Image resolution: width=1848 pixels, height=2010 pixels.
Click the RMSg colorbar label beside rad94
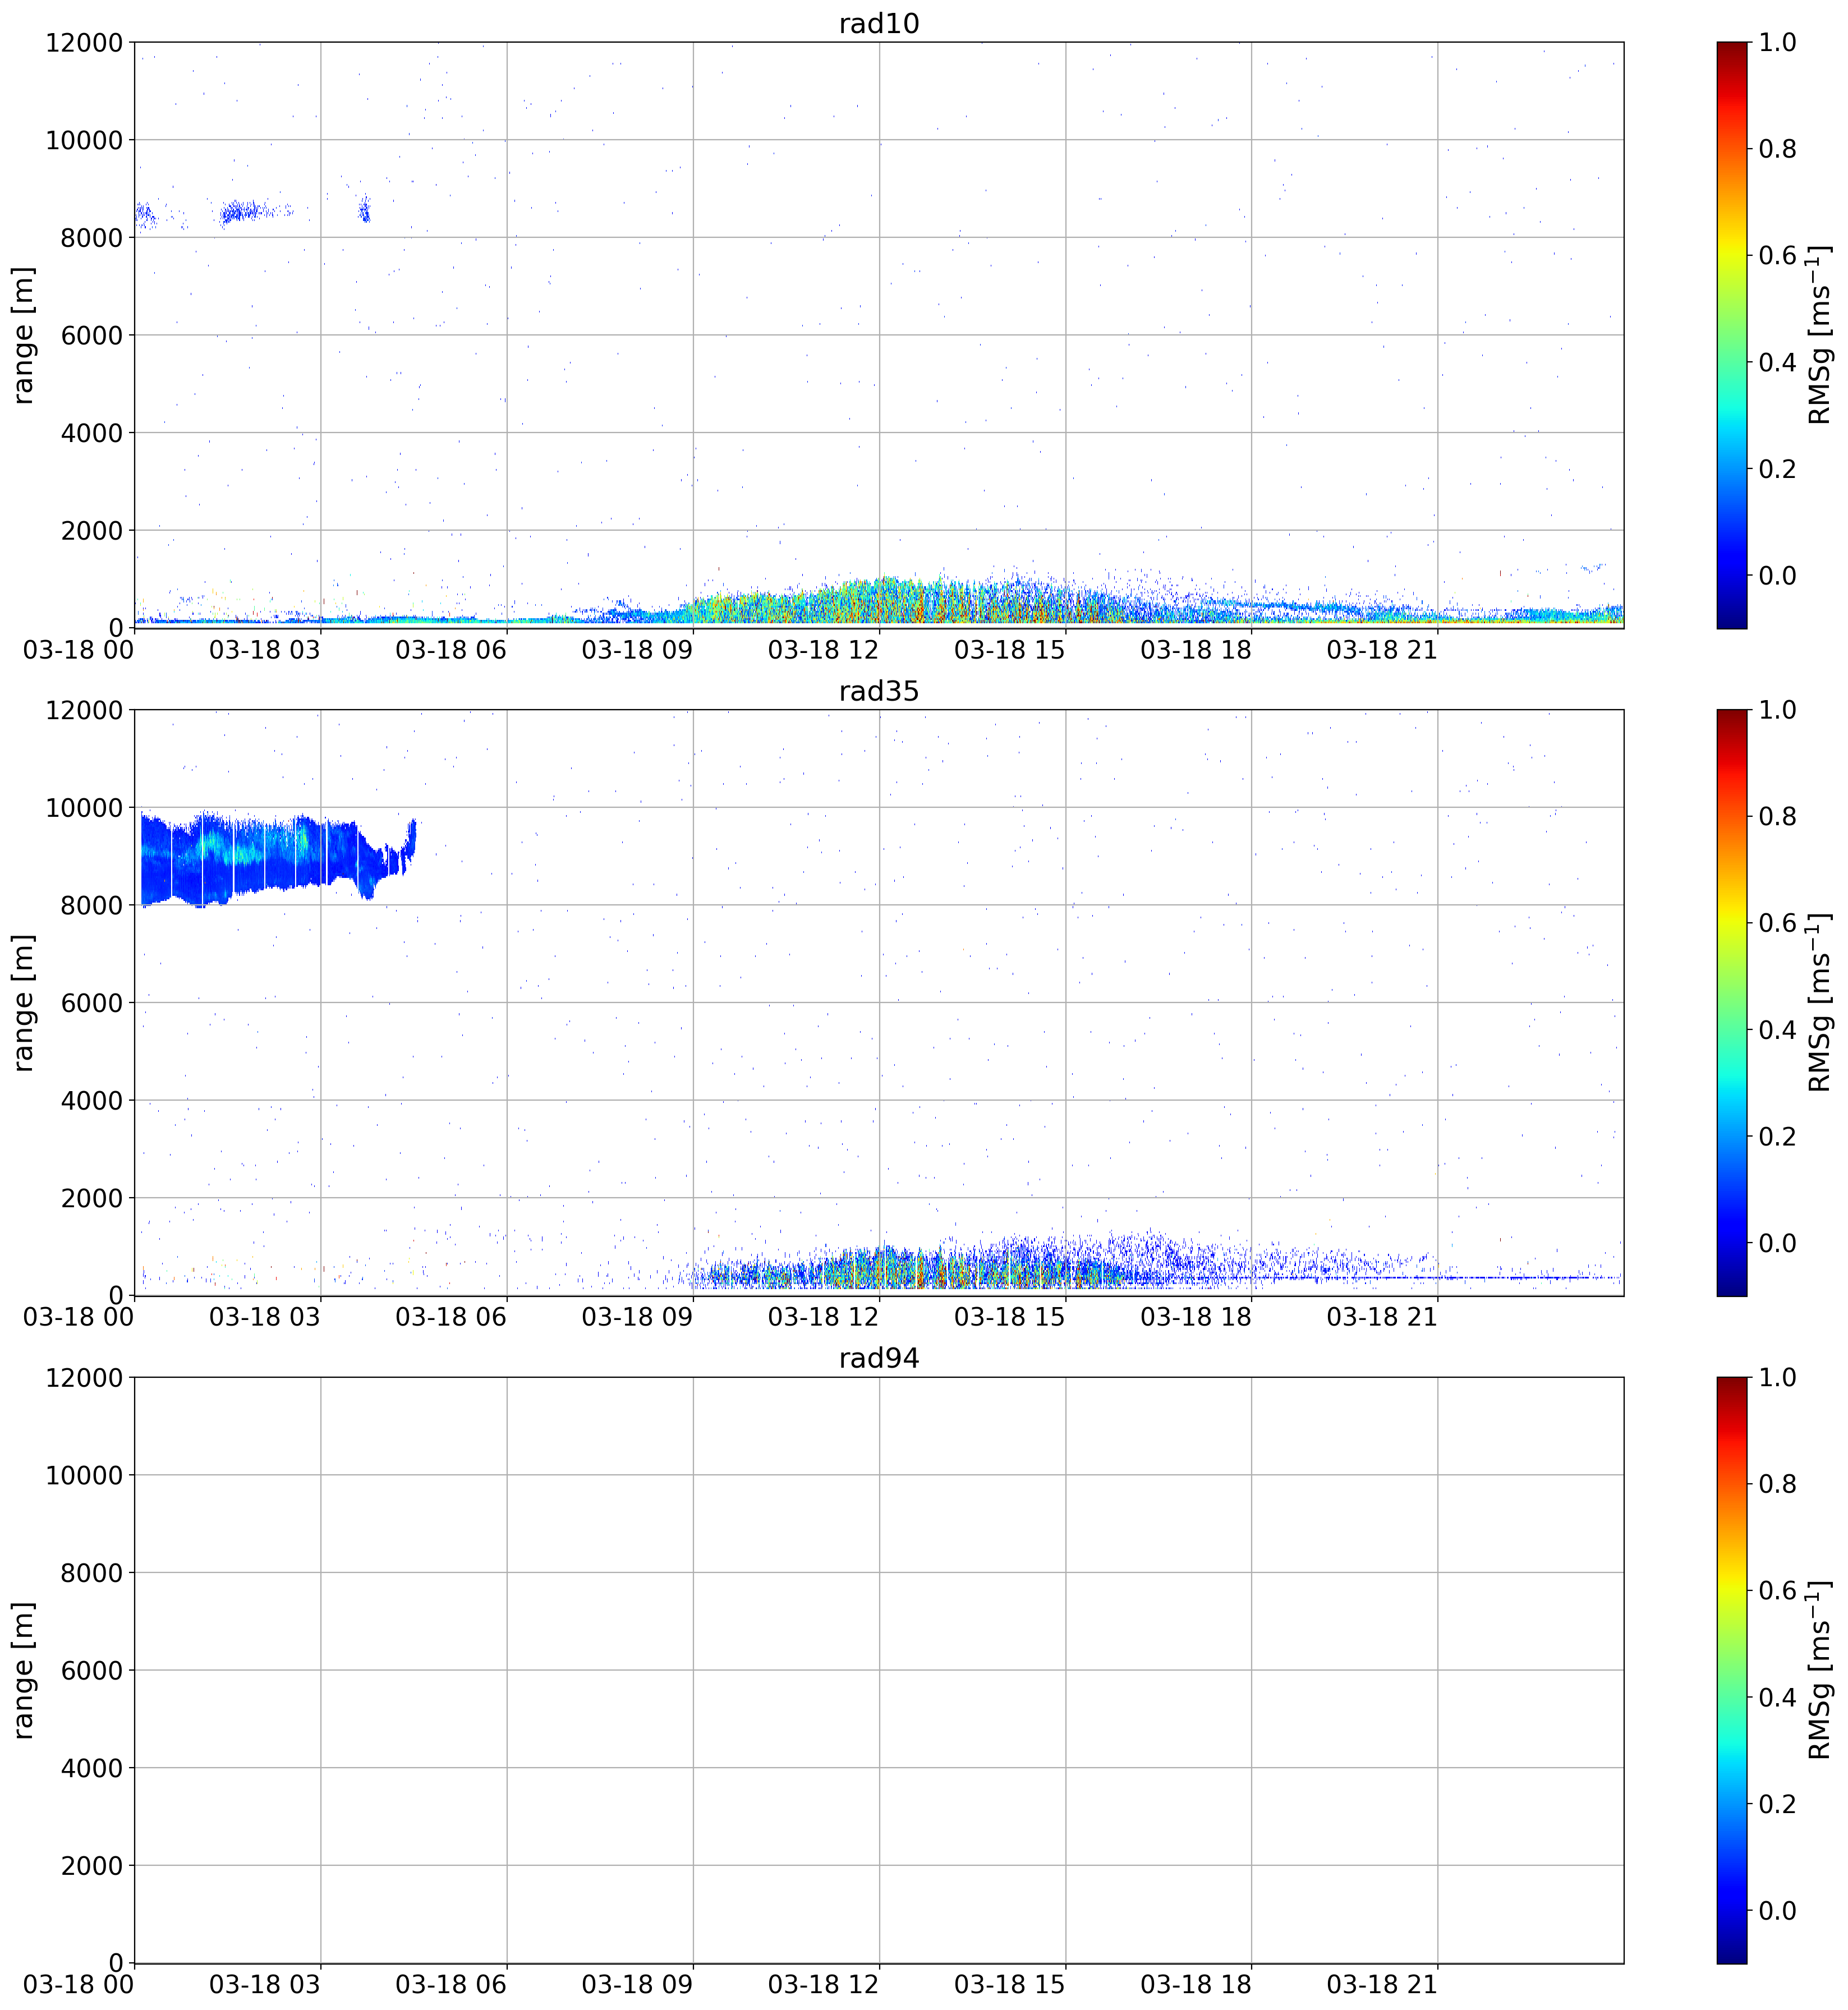(x=1820, y=1670)
